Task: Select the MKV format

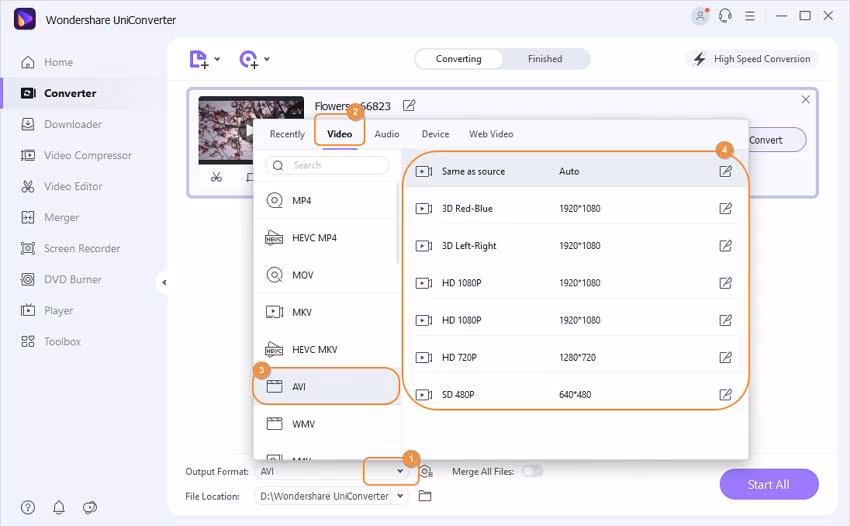Action: (x=326, y=312)
